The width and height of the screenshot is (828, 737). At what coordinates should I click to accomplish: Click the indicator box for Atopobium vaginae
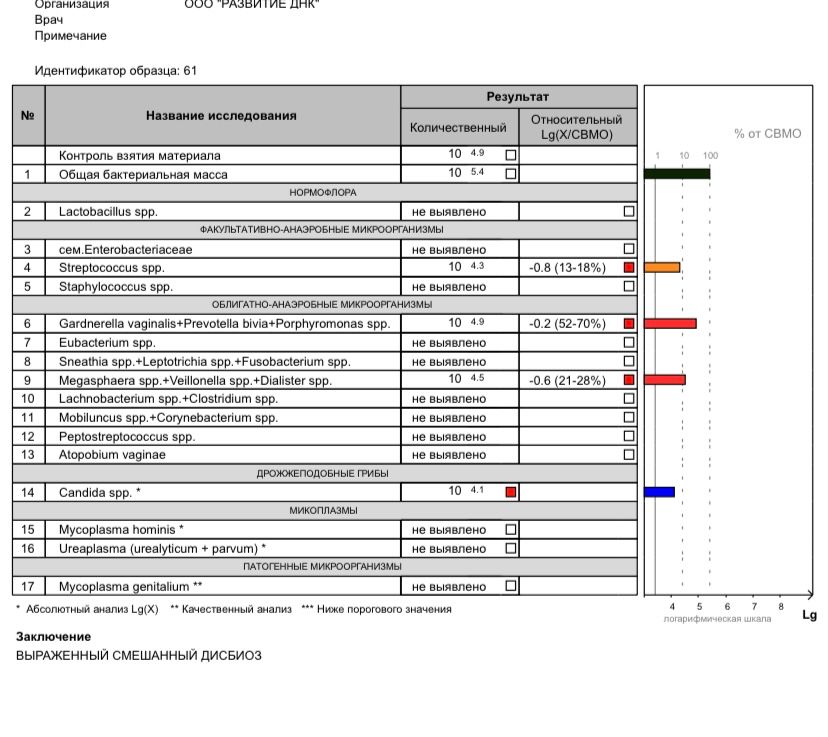click(x=629, y=455)
